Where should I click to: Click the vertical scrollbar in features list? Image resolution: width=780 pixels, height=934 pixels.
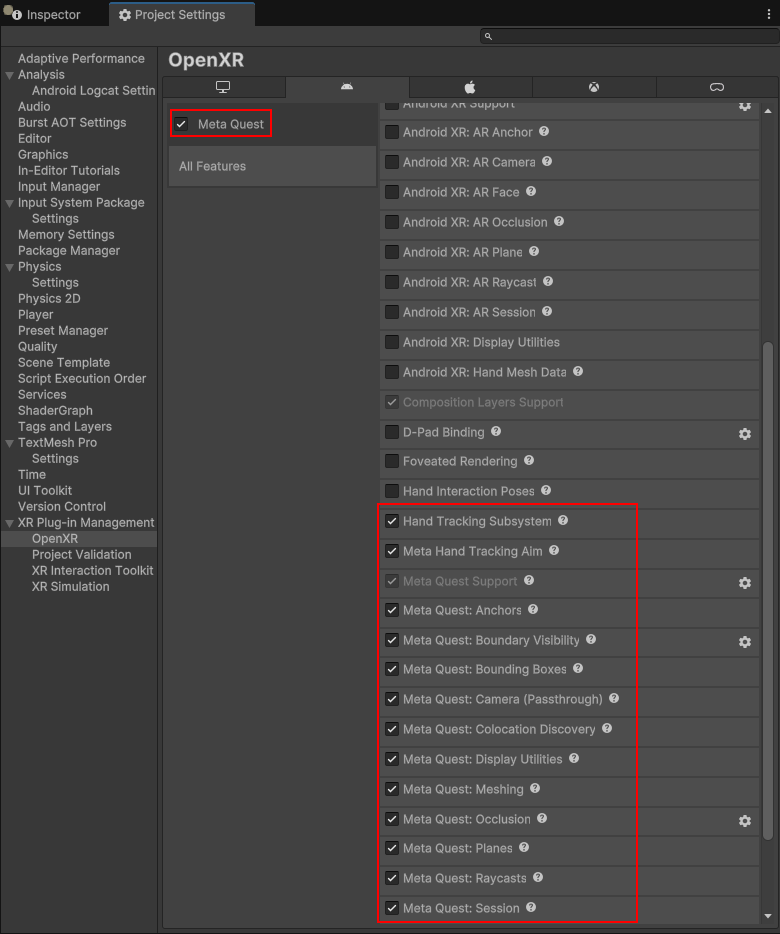click(x=768, y=590)
